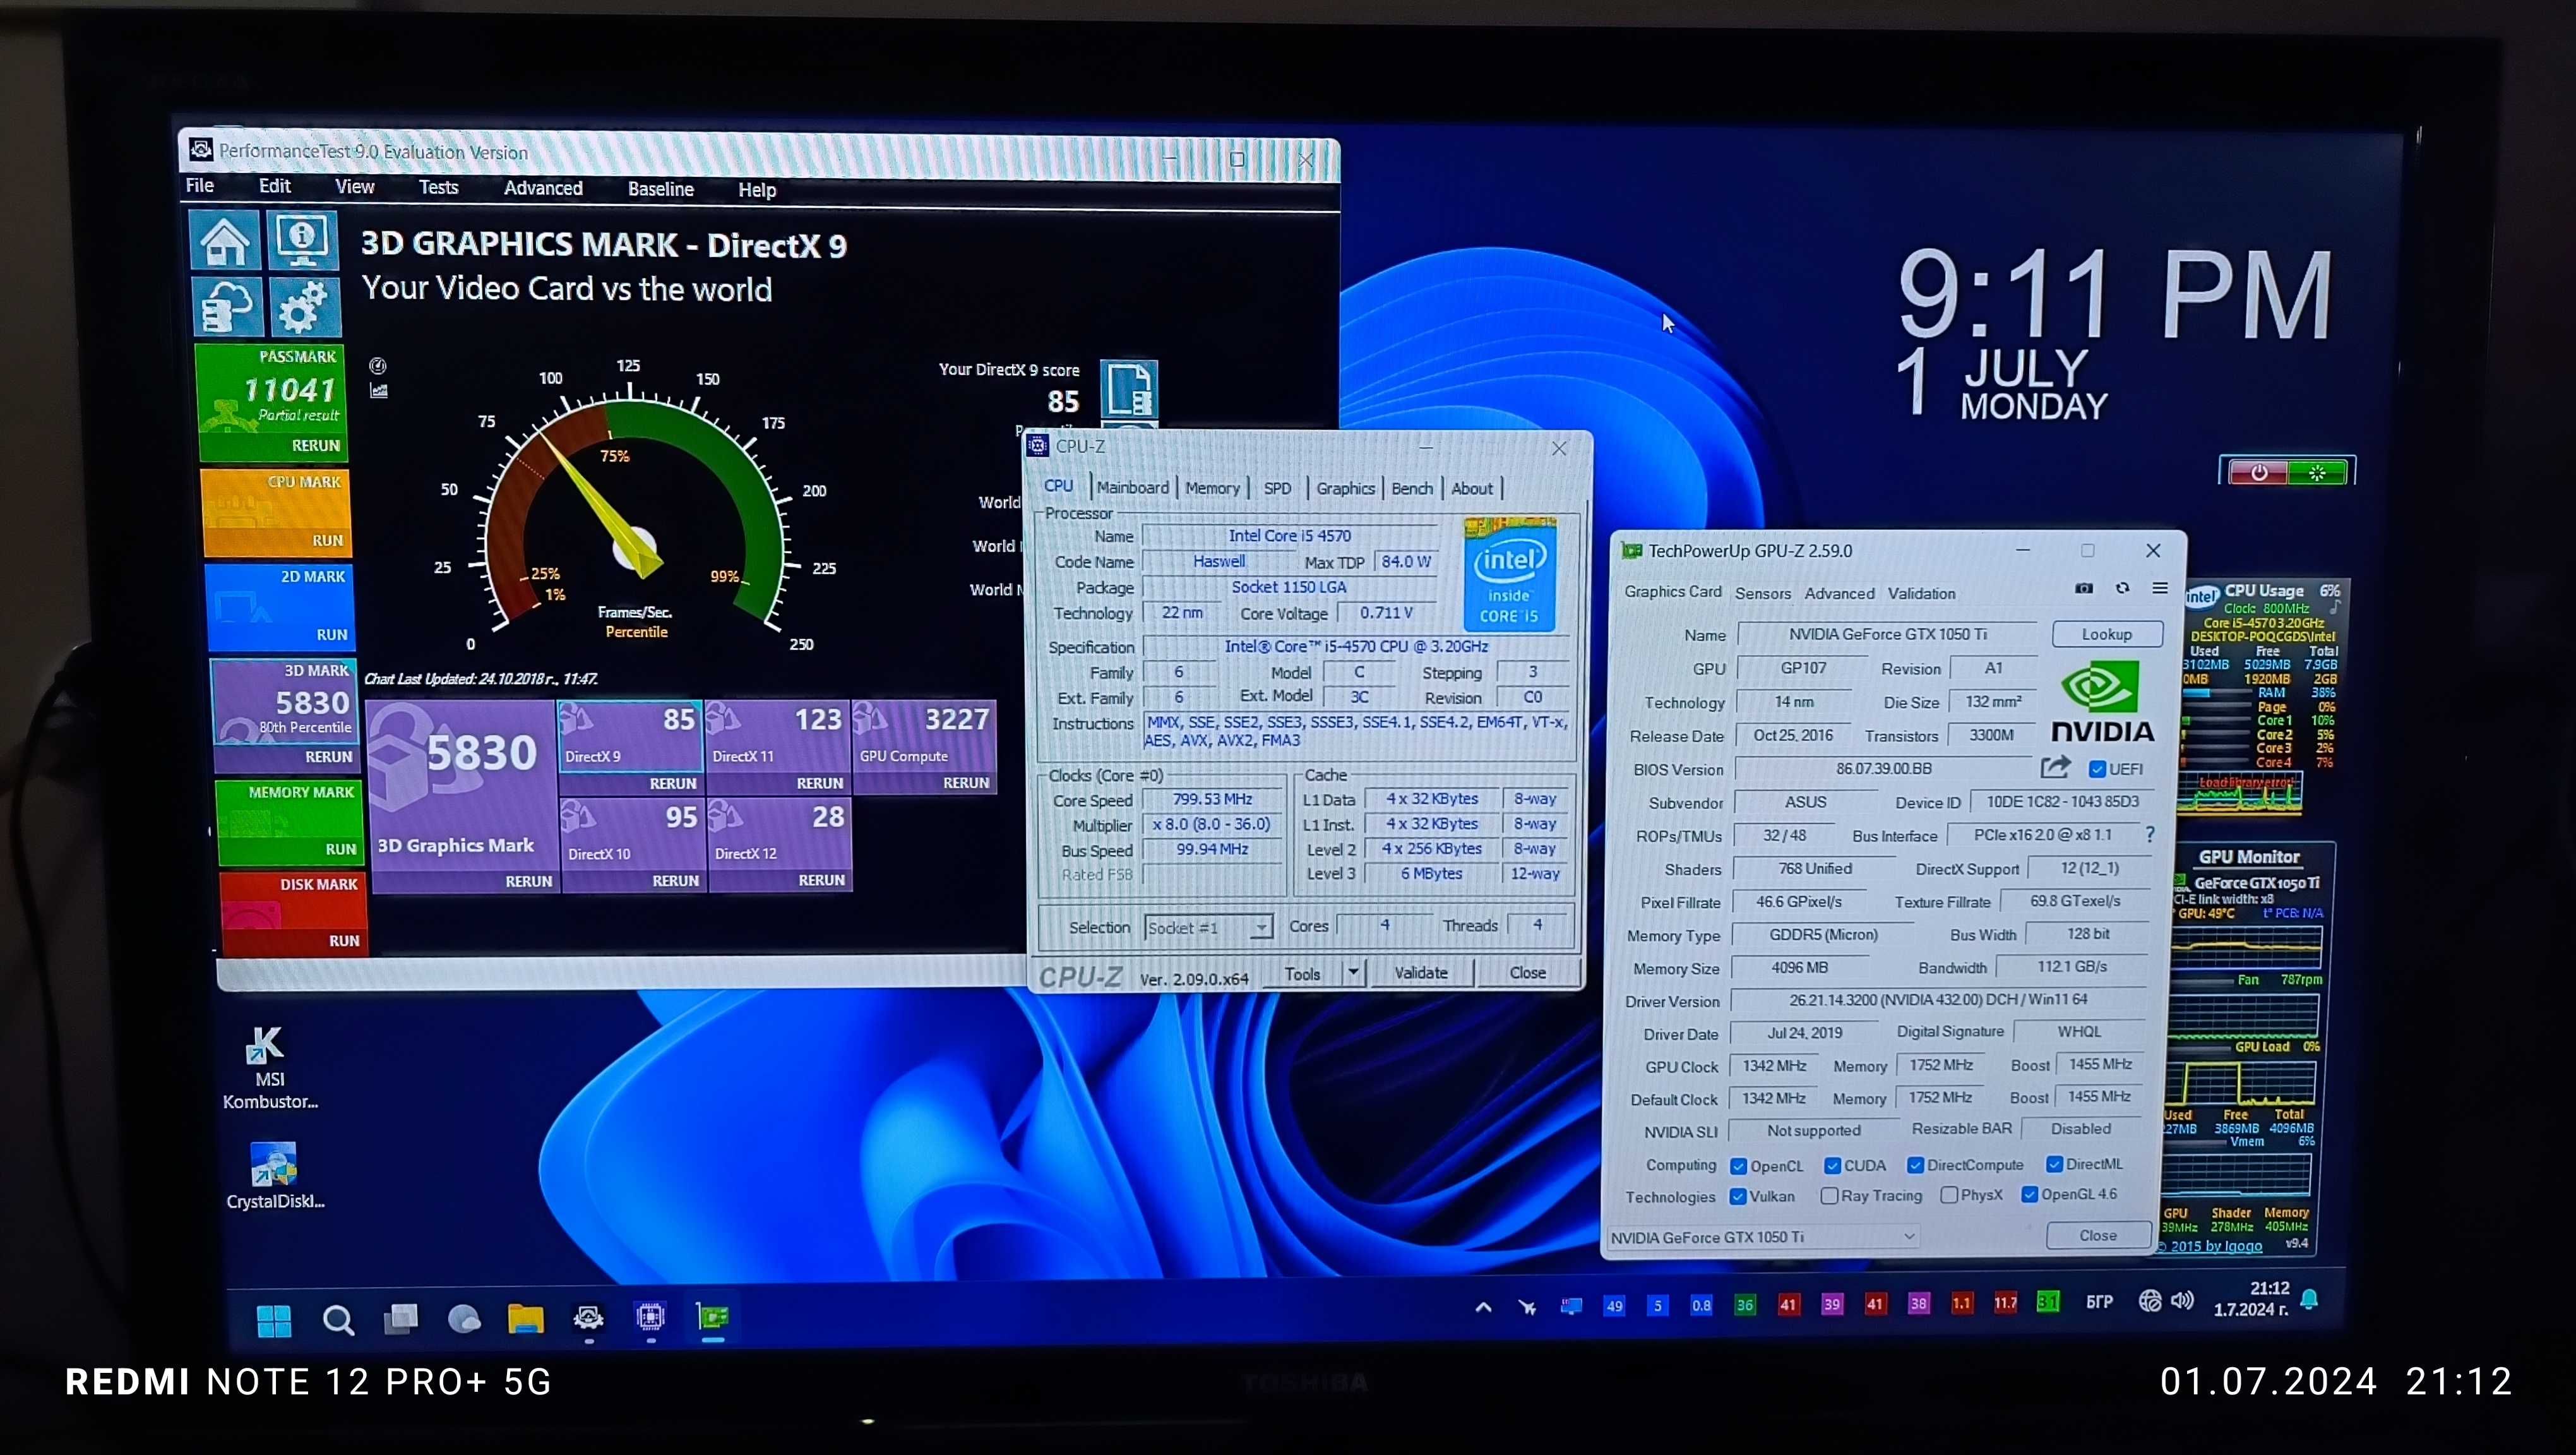The height and width of the screenshot is (1455, 2576).
Task: Open MSI Kombustor desktop shortcut
Action: point(269,1068)
